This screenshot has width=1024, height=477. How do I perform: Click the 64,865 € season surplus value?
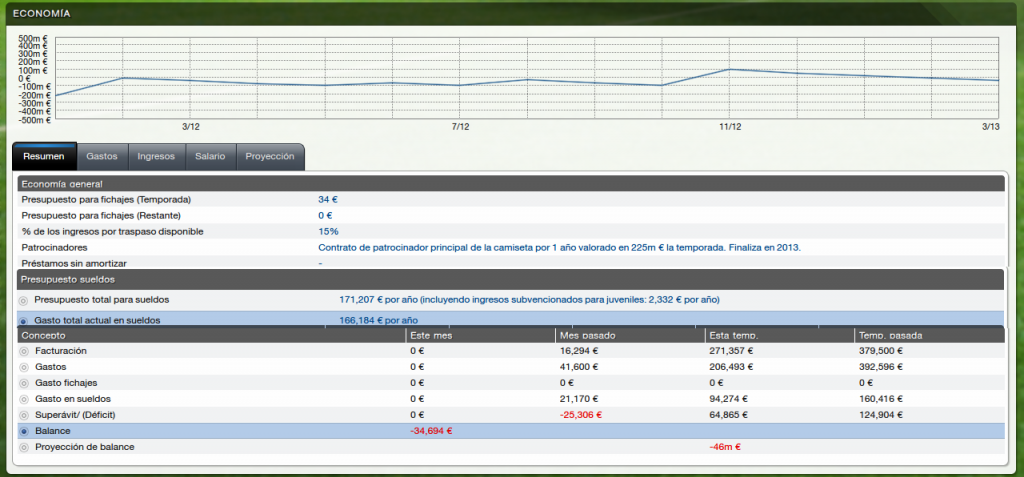click(727, 415)
